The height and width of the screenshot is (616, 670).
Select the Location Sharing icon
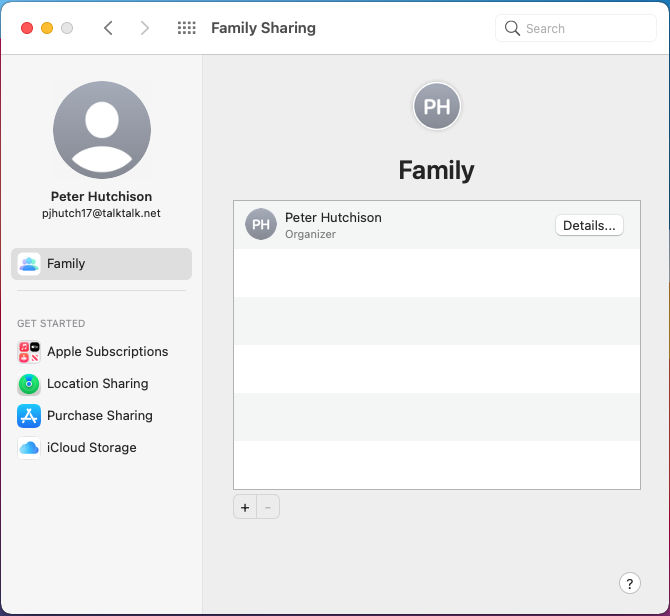[29, 384]
